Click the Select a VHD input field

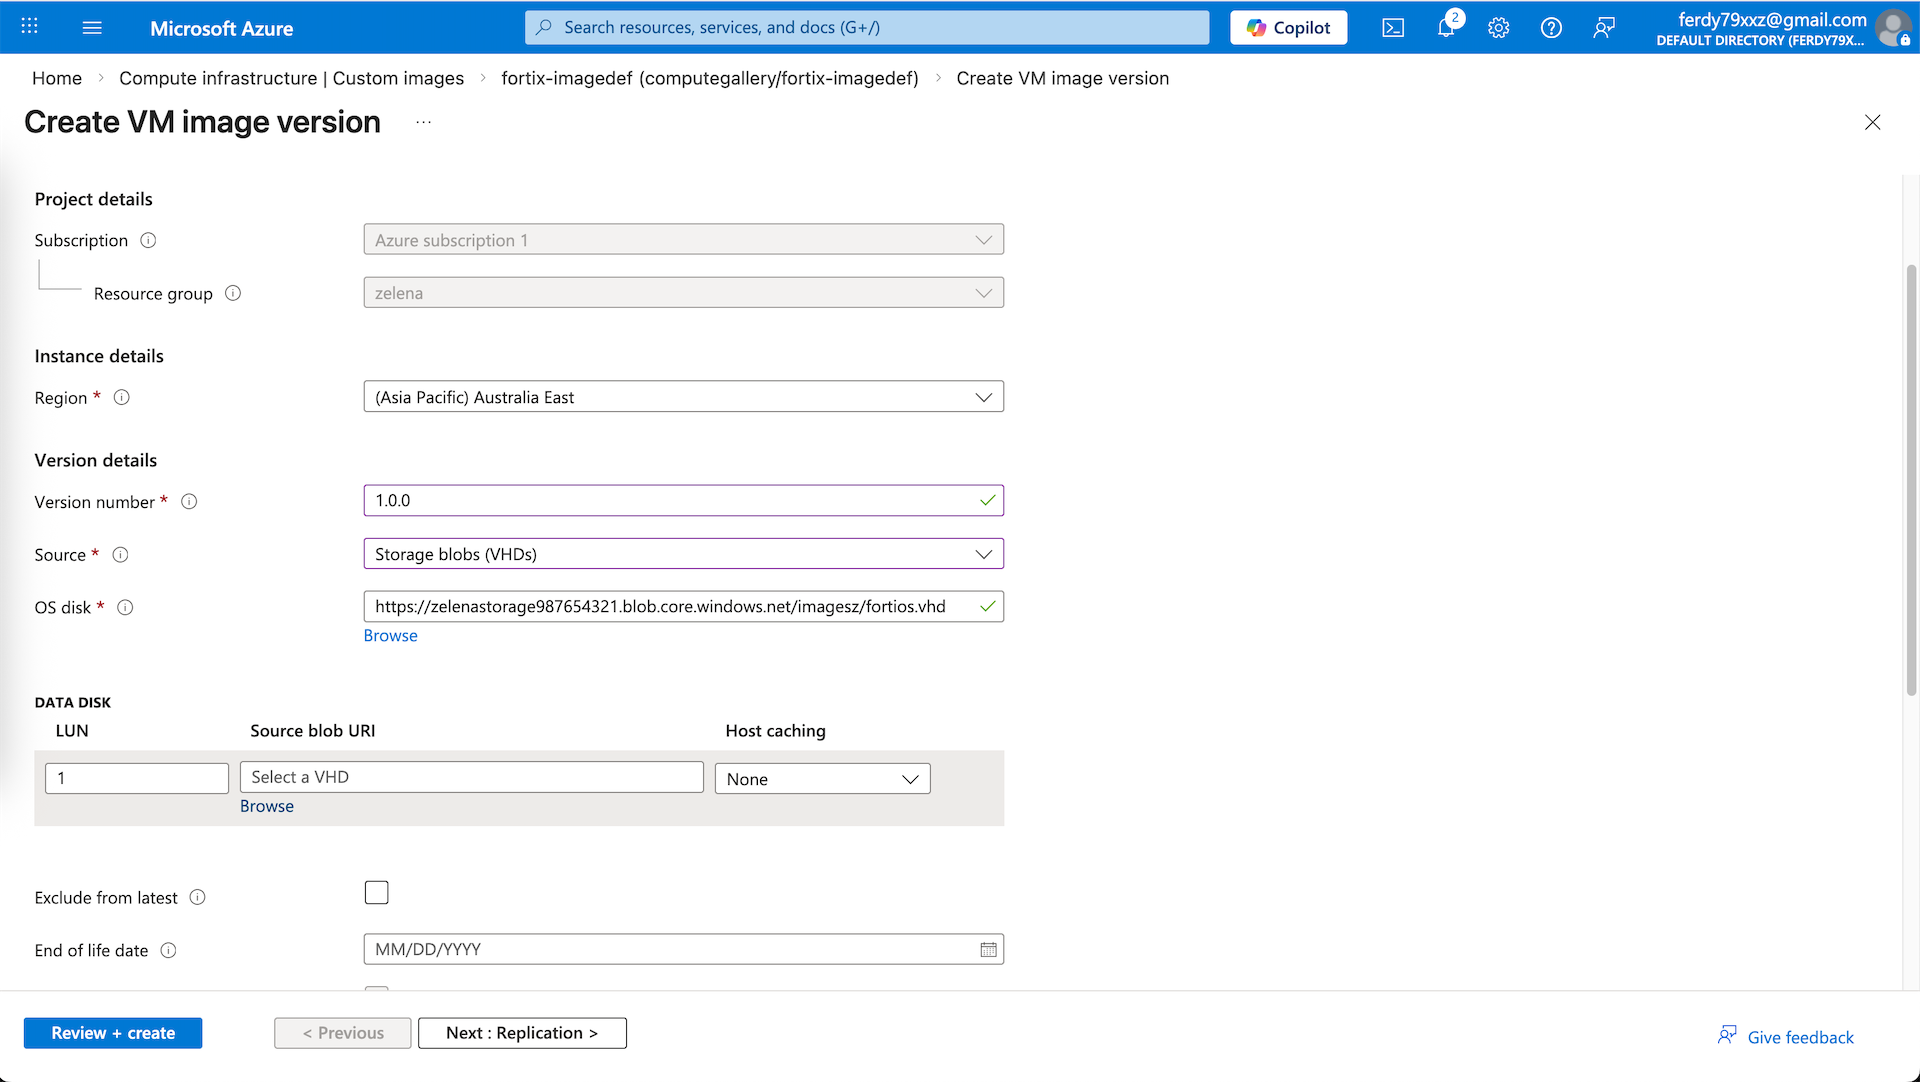(471, 778)
